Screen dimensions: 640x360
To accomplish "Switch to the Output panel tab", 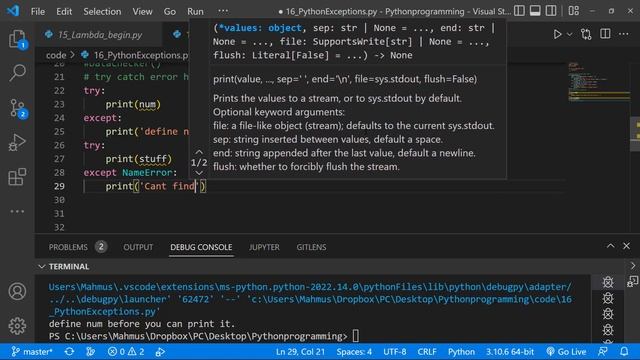I will [x=138, y=247].
